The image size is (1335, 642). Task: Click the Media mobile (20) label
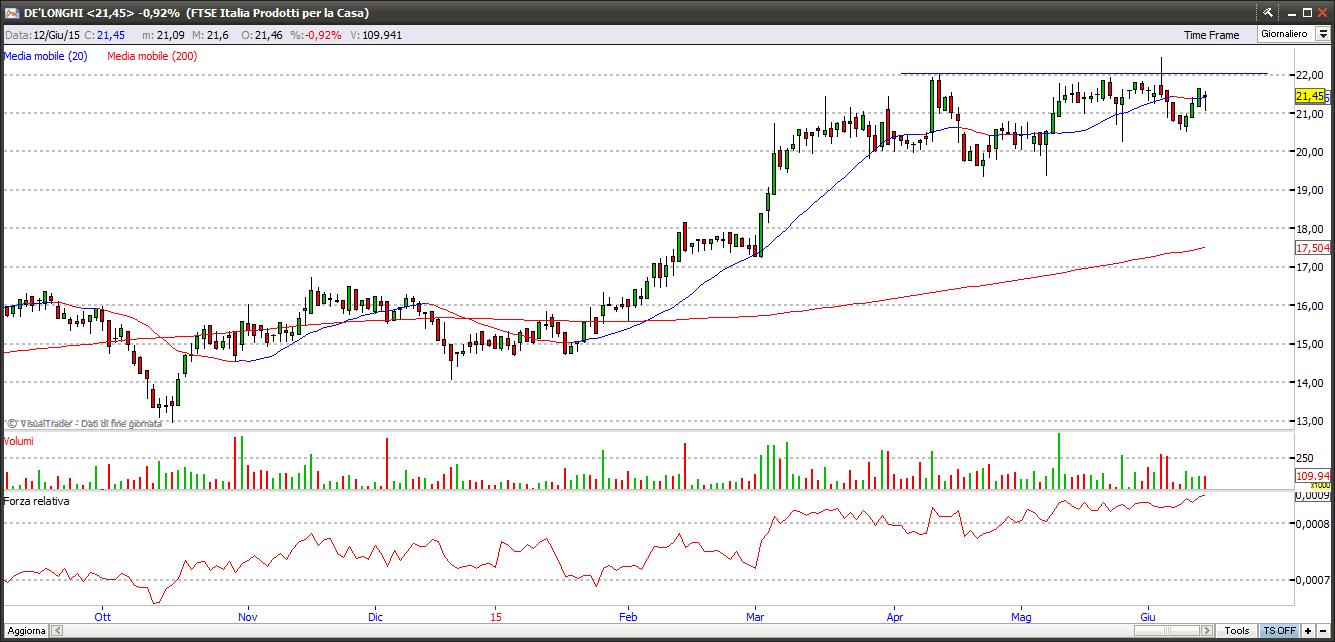(x=46, y=56)
